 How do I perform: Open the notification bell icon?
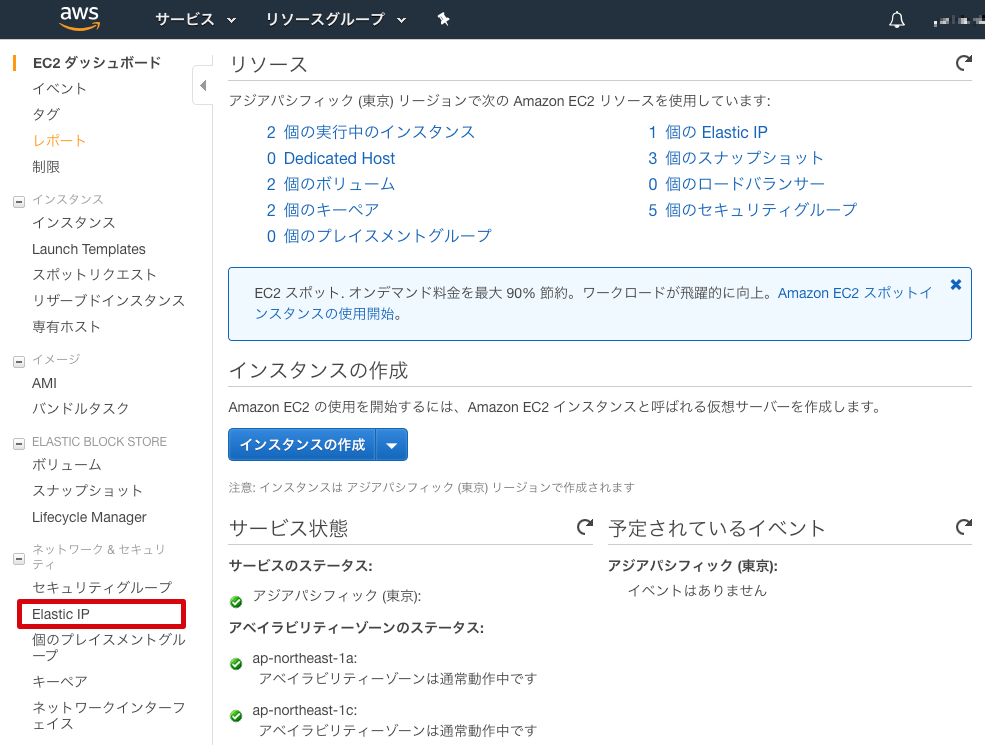[897, 20]
